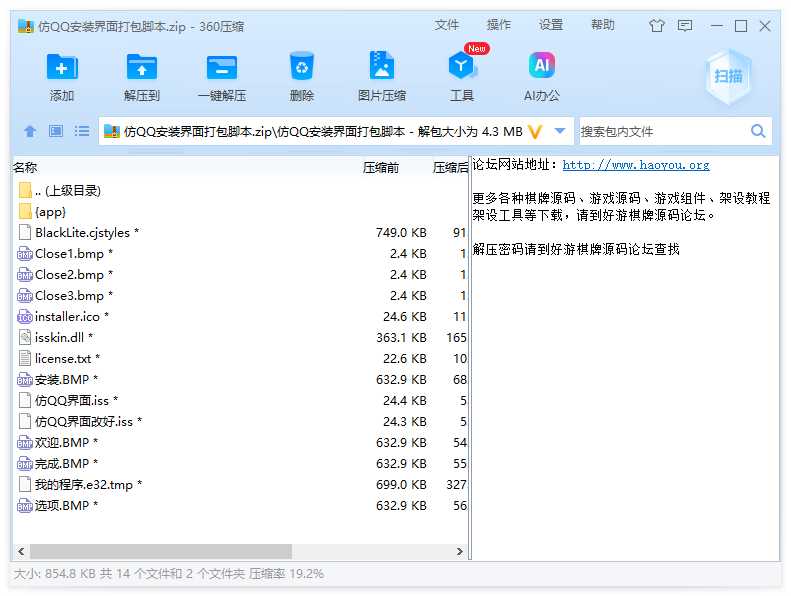
Task: Click the 解压到 (Extract to) icon
Action: pyautogui.click(x=142, y=67)
